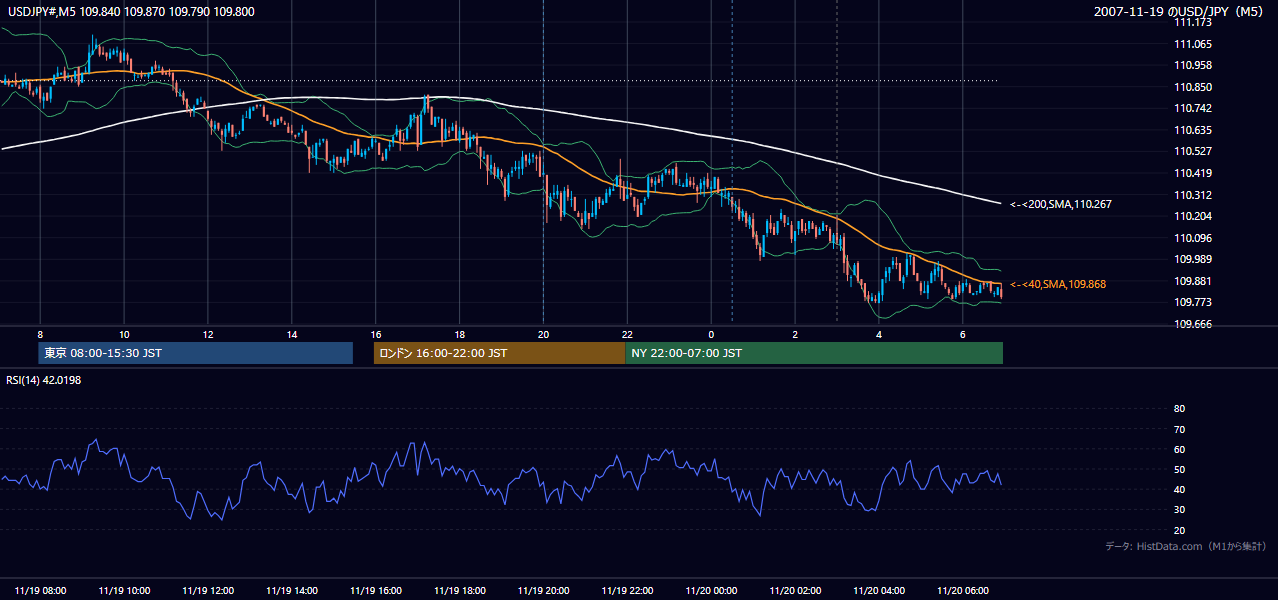The height and width of the screenshot is (600, 1278).
Task: Click price axis value 110.850
Action: tap(1193, 87)
